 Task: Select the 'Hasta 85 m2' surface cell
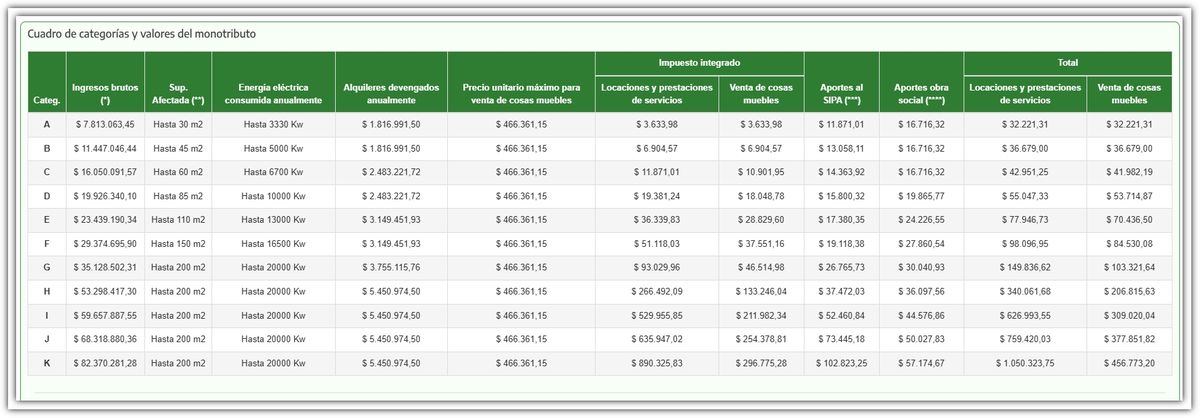(177, 196)
